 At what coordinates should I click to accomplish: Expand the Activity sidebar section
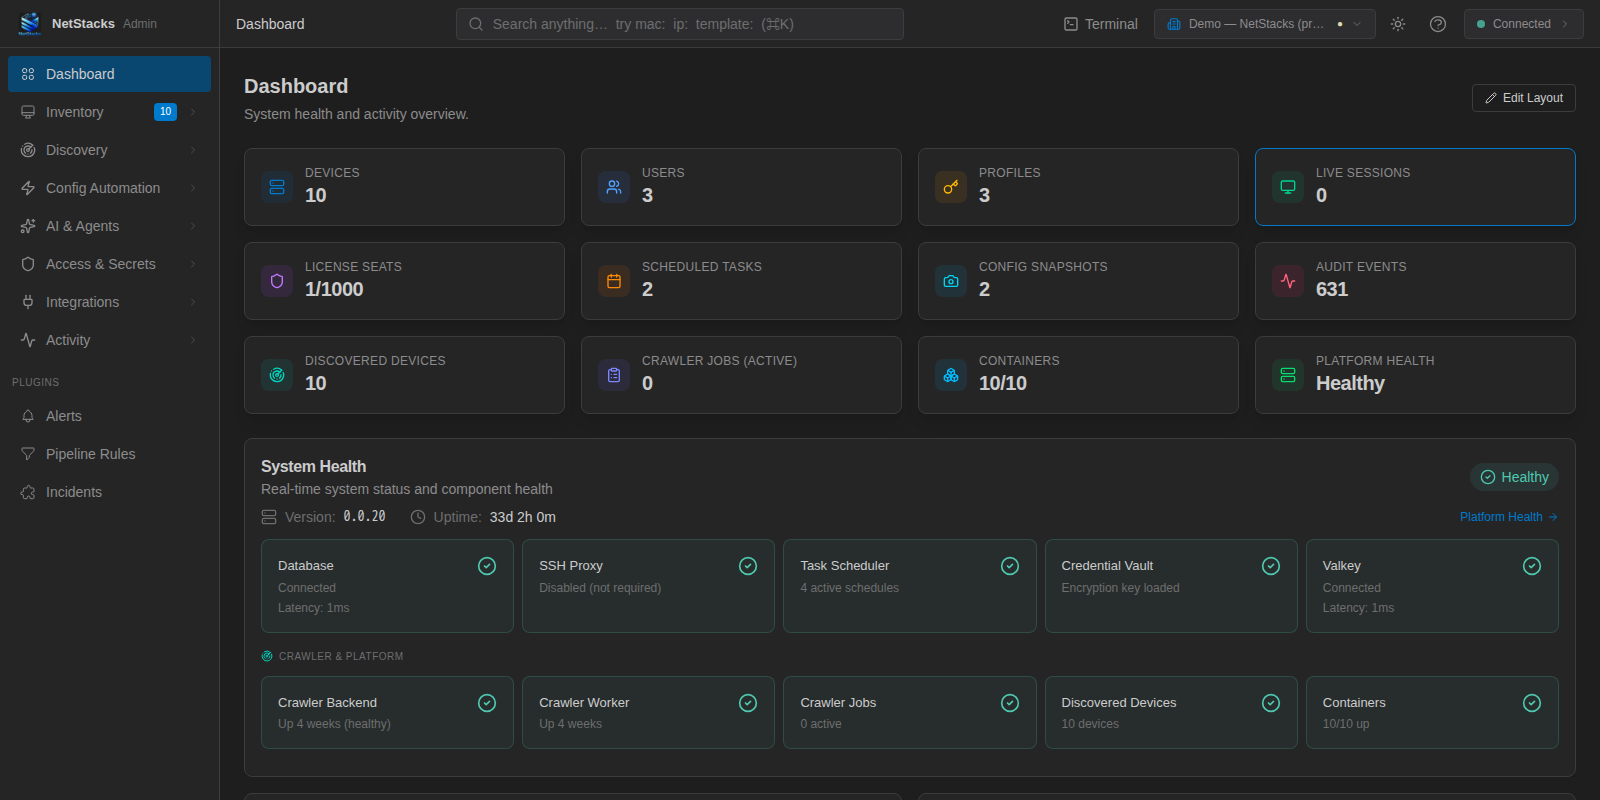coord(110,340)
